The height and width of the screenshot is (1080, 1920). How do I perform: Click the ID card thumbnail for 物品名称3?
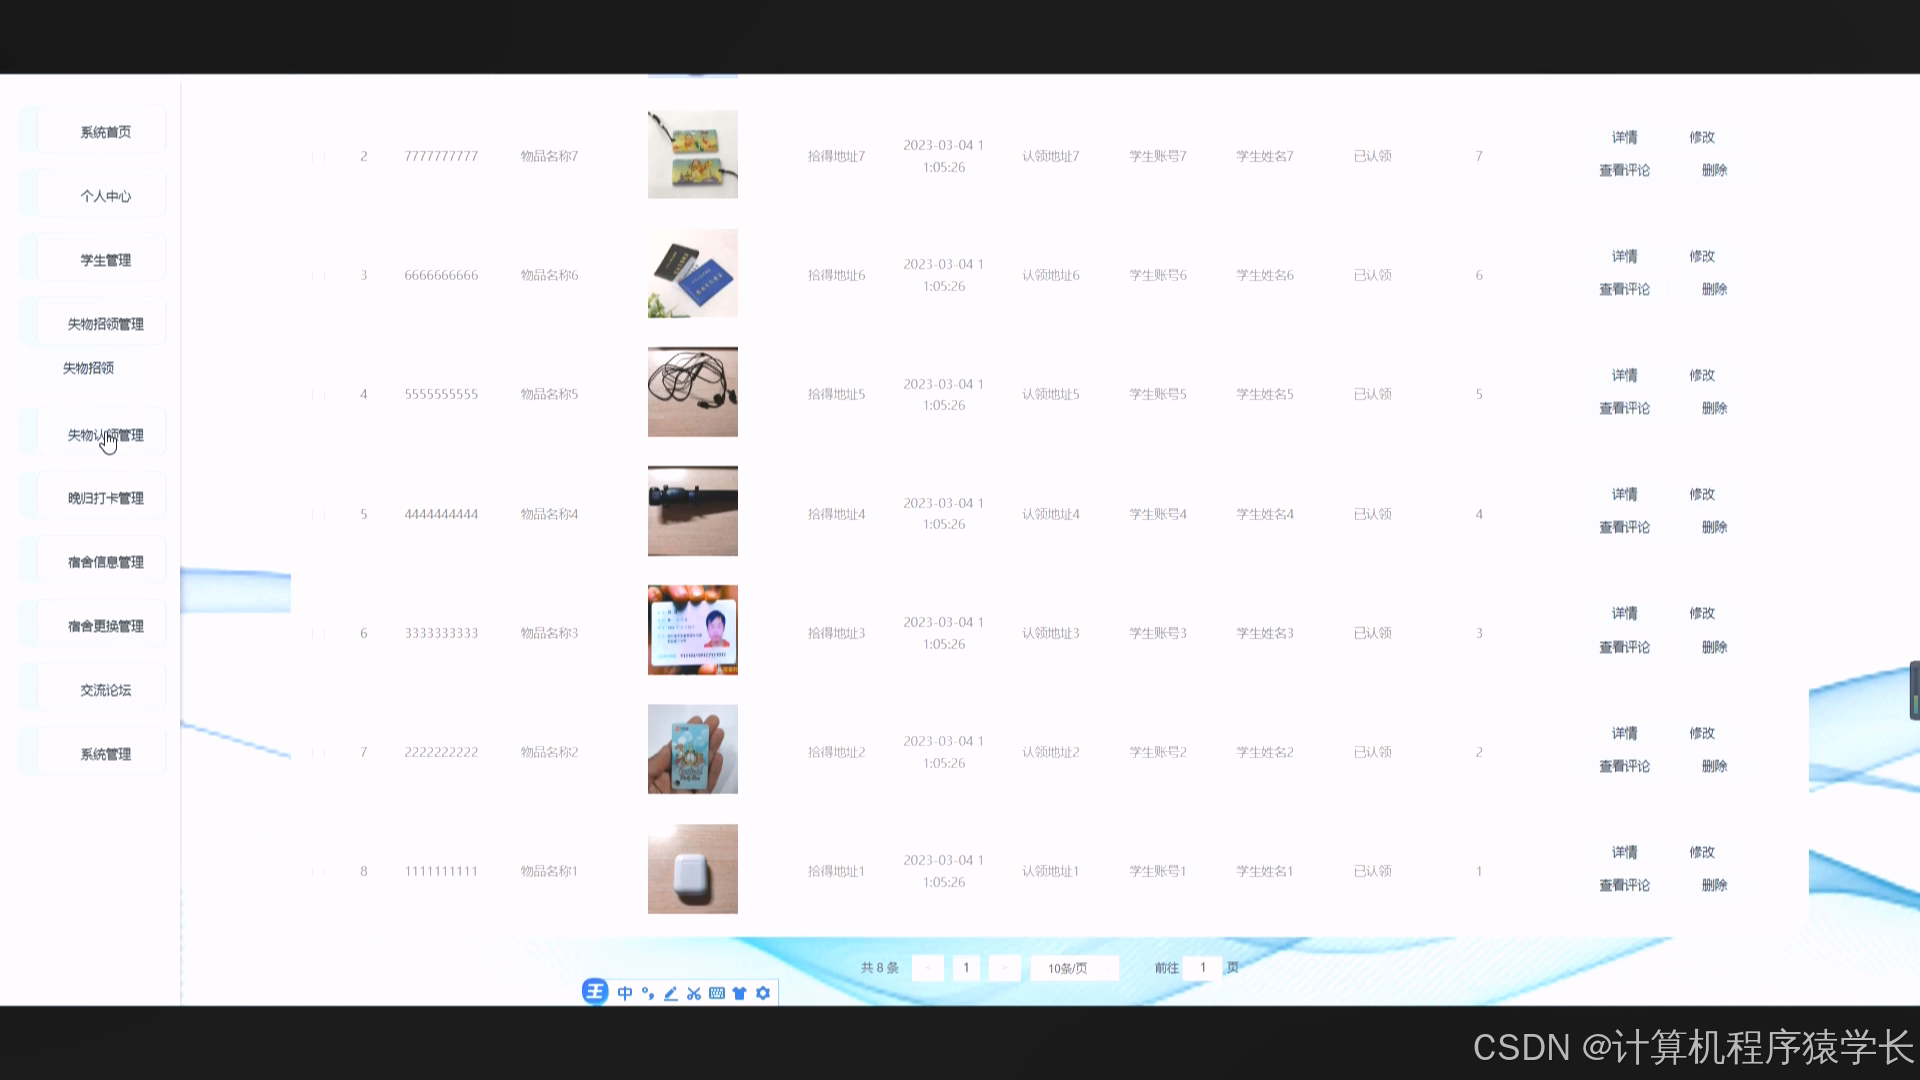[692, 630]
